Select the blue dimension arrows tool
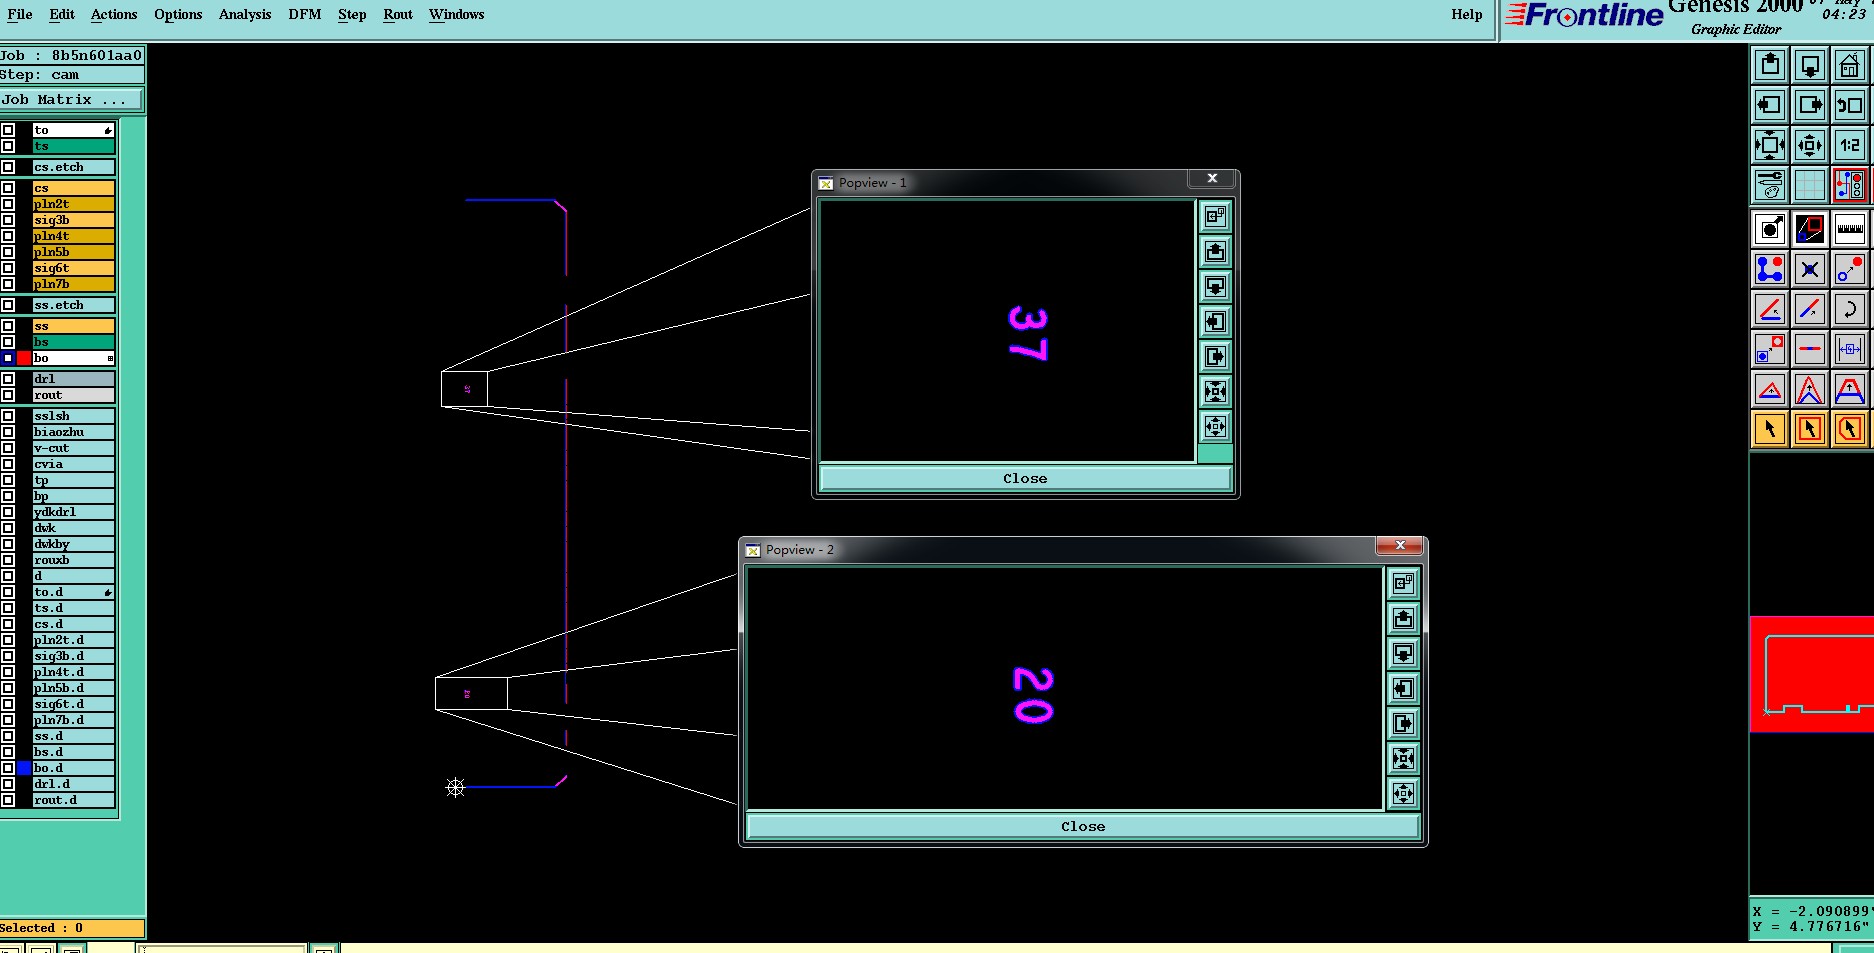The width and height of the screenshot is (1874, 953). point(1850,349)
